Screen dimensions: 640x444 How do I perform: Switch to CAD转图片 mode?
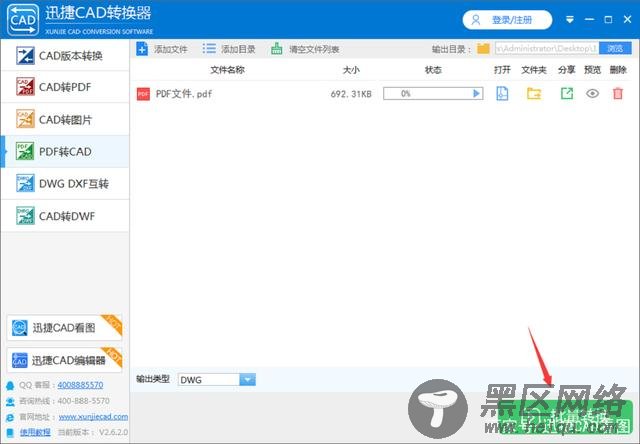(x=65, y=119)
